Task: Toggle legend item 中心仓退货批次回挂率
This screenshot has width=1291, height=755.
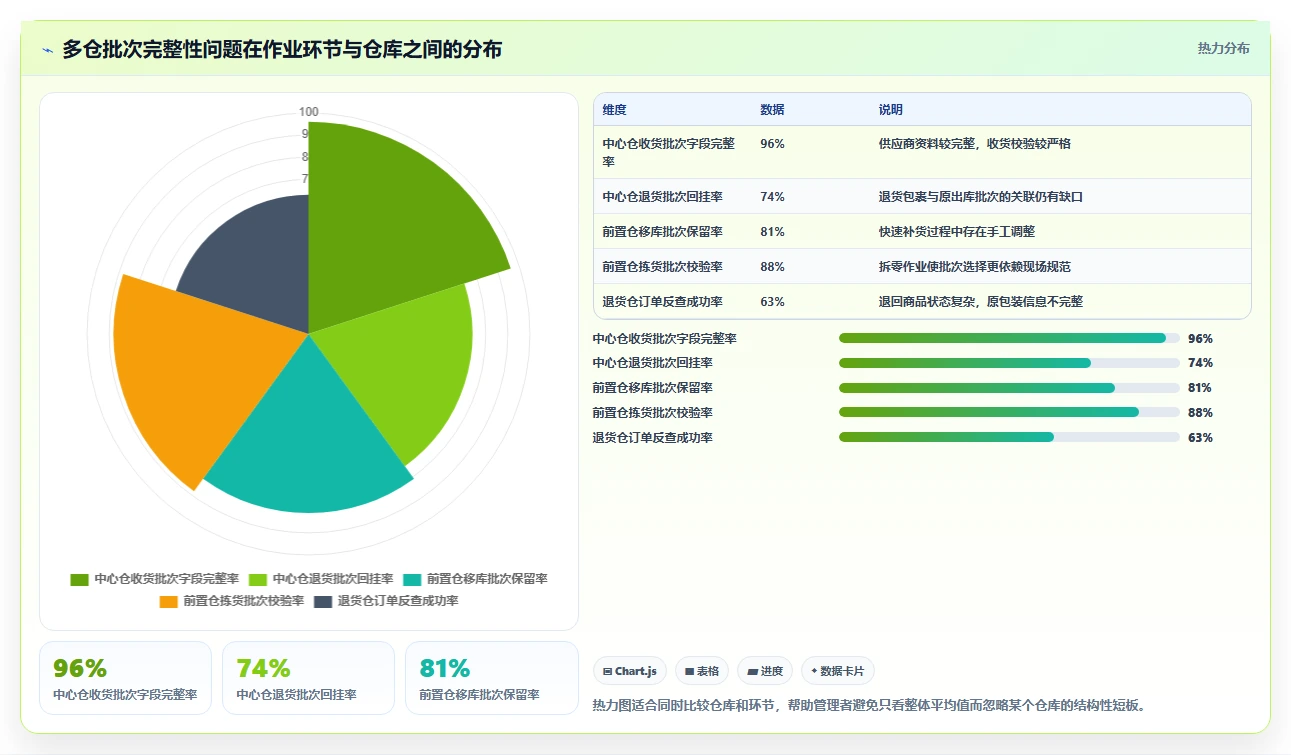Action: click(x=321, y=579)
